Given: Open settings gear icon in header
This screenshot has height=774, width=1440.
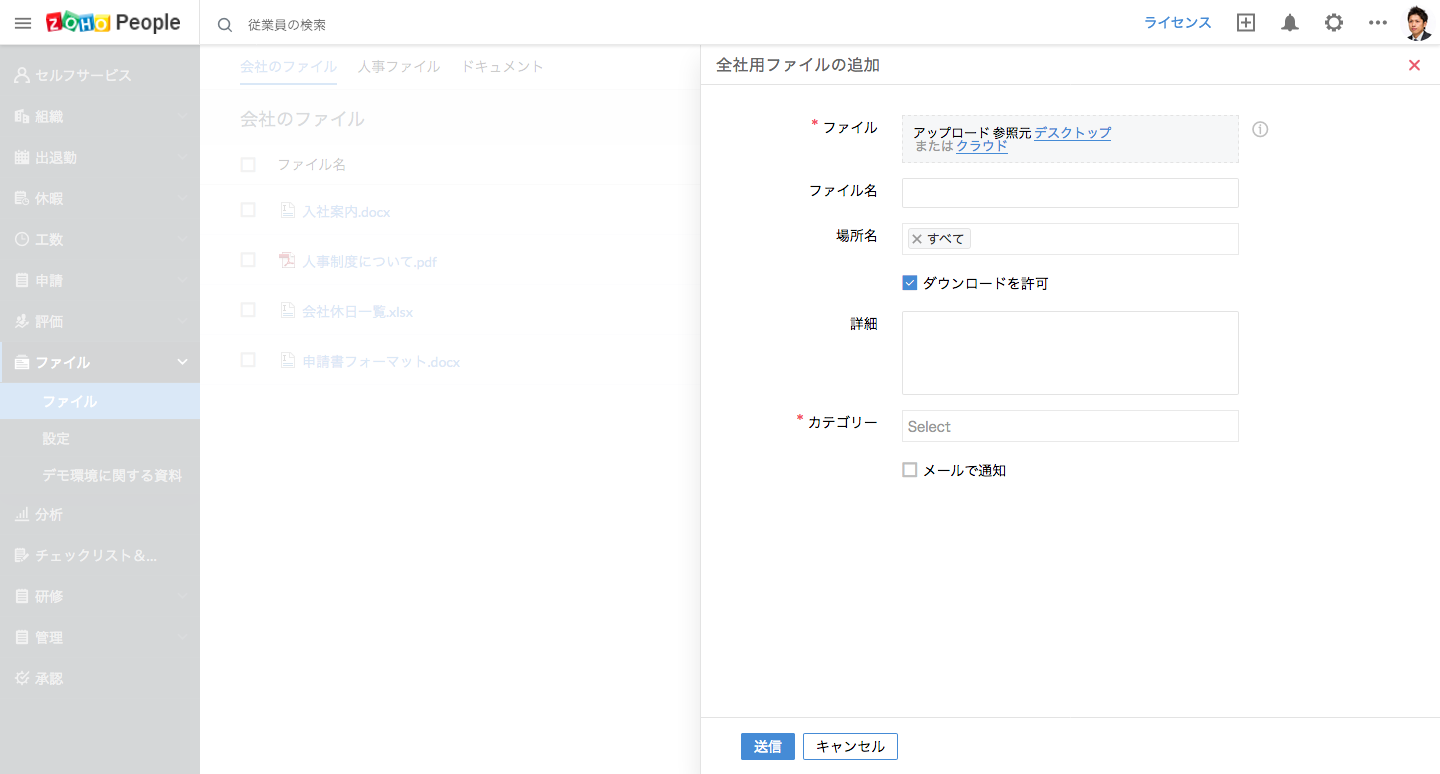Looking at the screenshot, I should click(x=1334, y=23).
